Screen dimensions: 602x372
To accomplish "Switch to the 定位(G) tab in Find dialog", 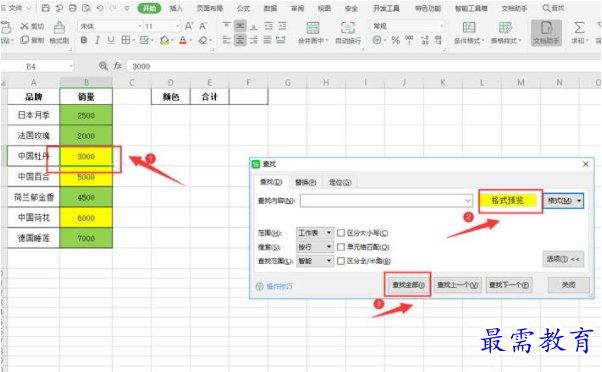I will click(340, 182).
